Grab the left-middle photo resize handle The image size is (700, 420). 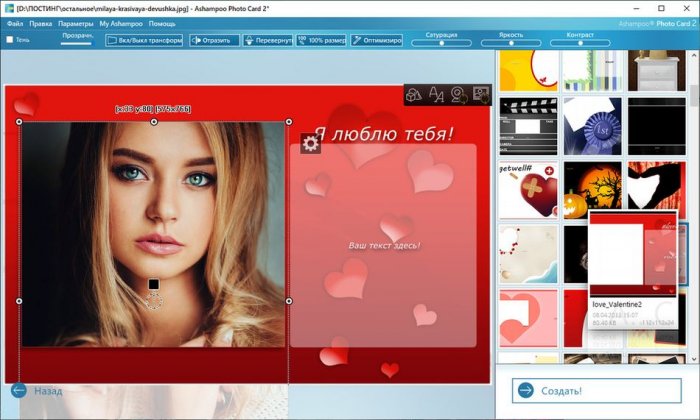point(19,301)
